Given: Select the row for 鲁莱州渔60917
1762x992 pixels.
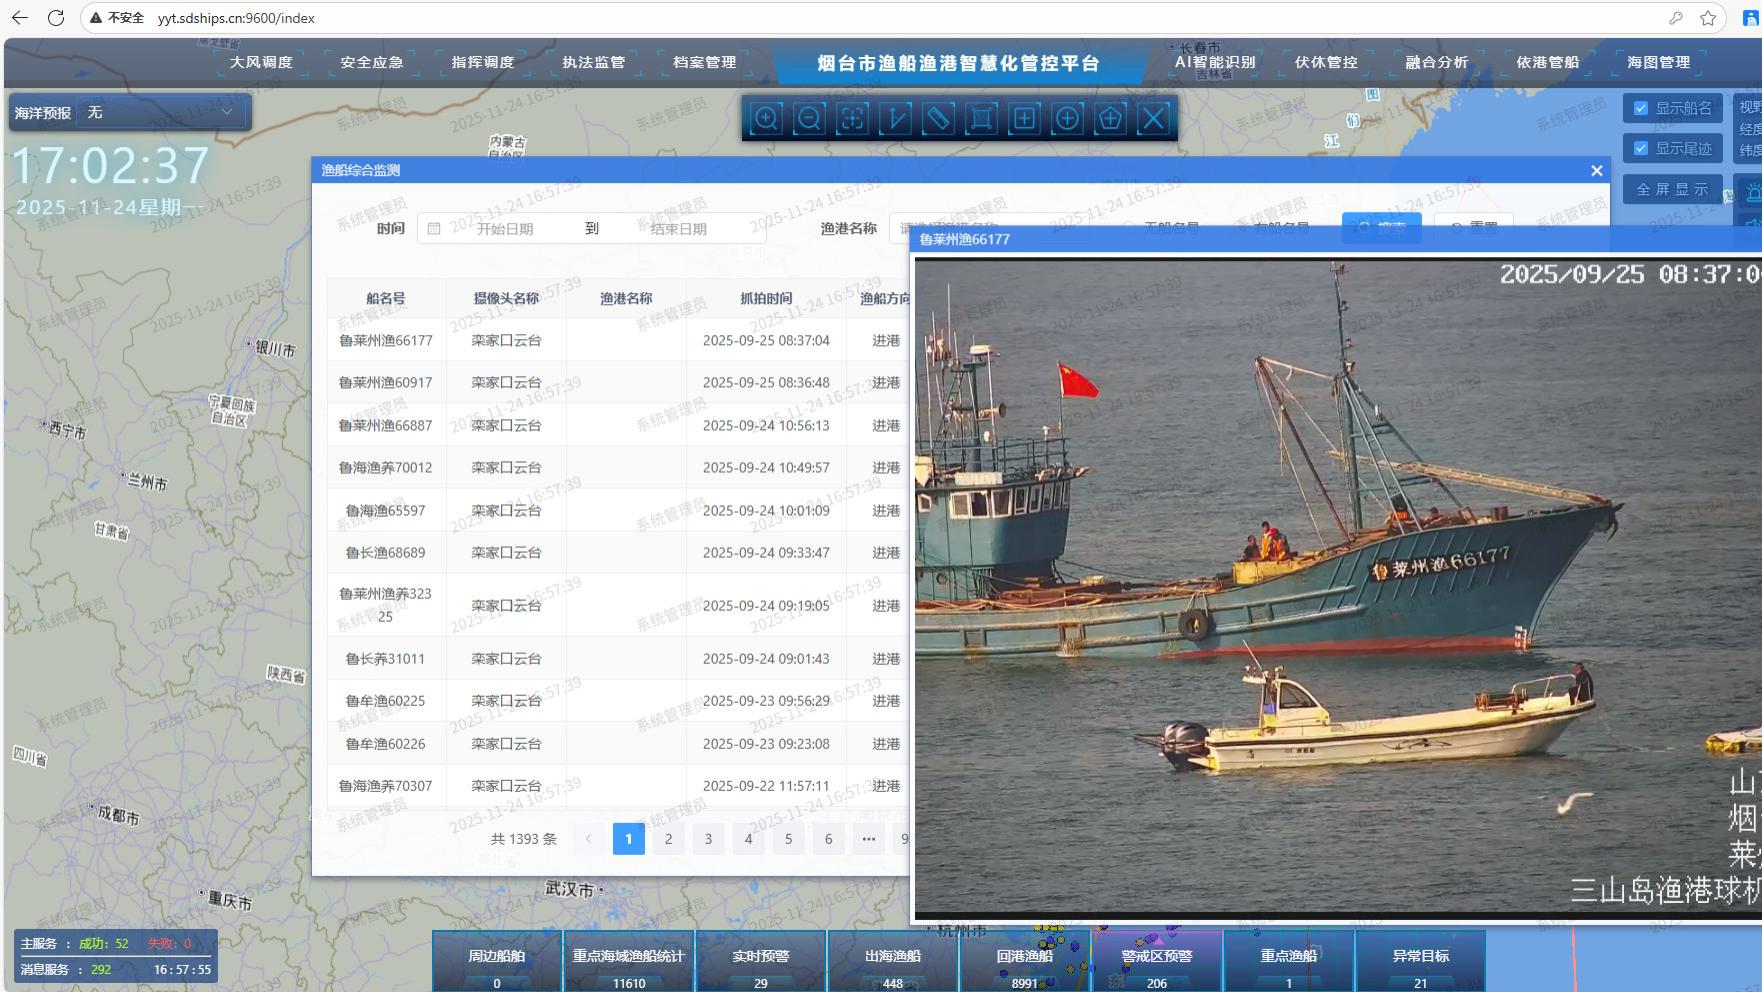Looking at the screenshot, I should tap(619, 382).
